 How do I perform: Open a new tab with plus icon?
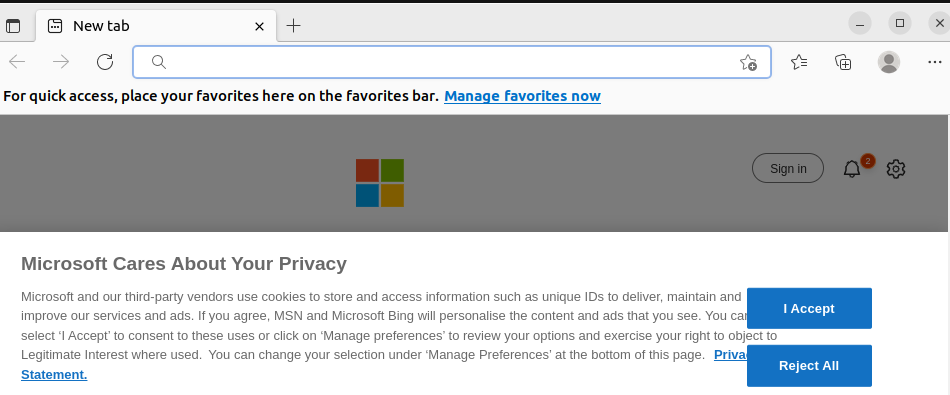point(293,25)
